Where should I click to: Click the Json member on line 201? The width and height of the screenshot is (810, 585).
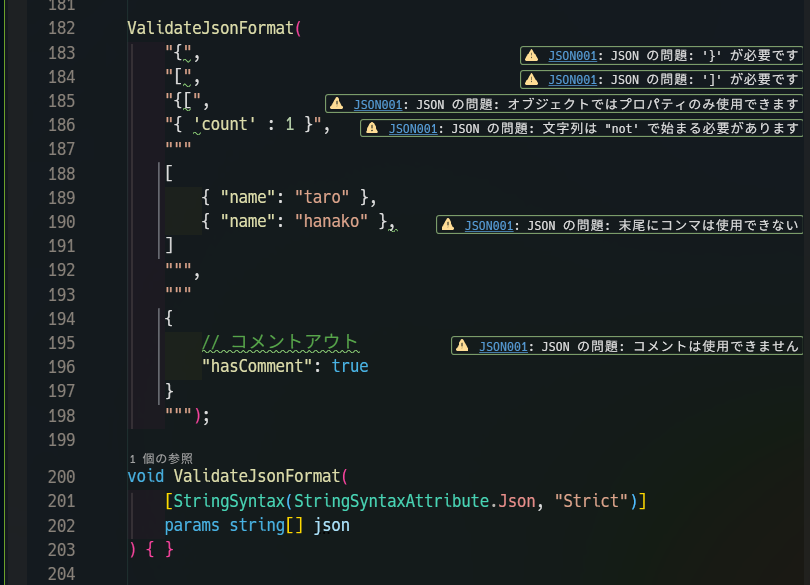517,501
